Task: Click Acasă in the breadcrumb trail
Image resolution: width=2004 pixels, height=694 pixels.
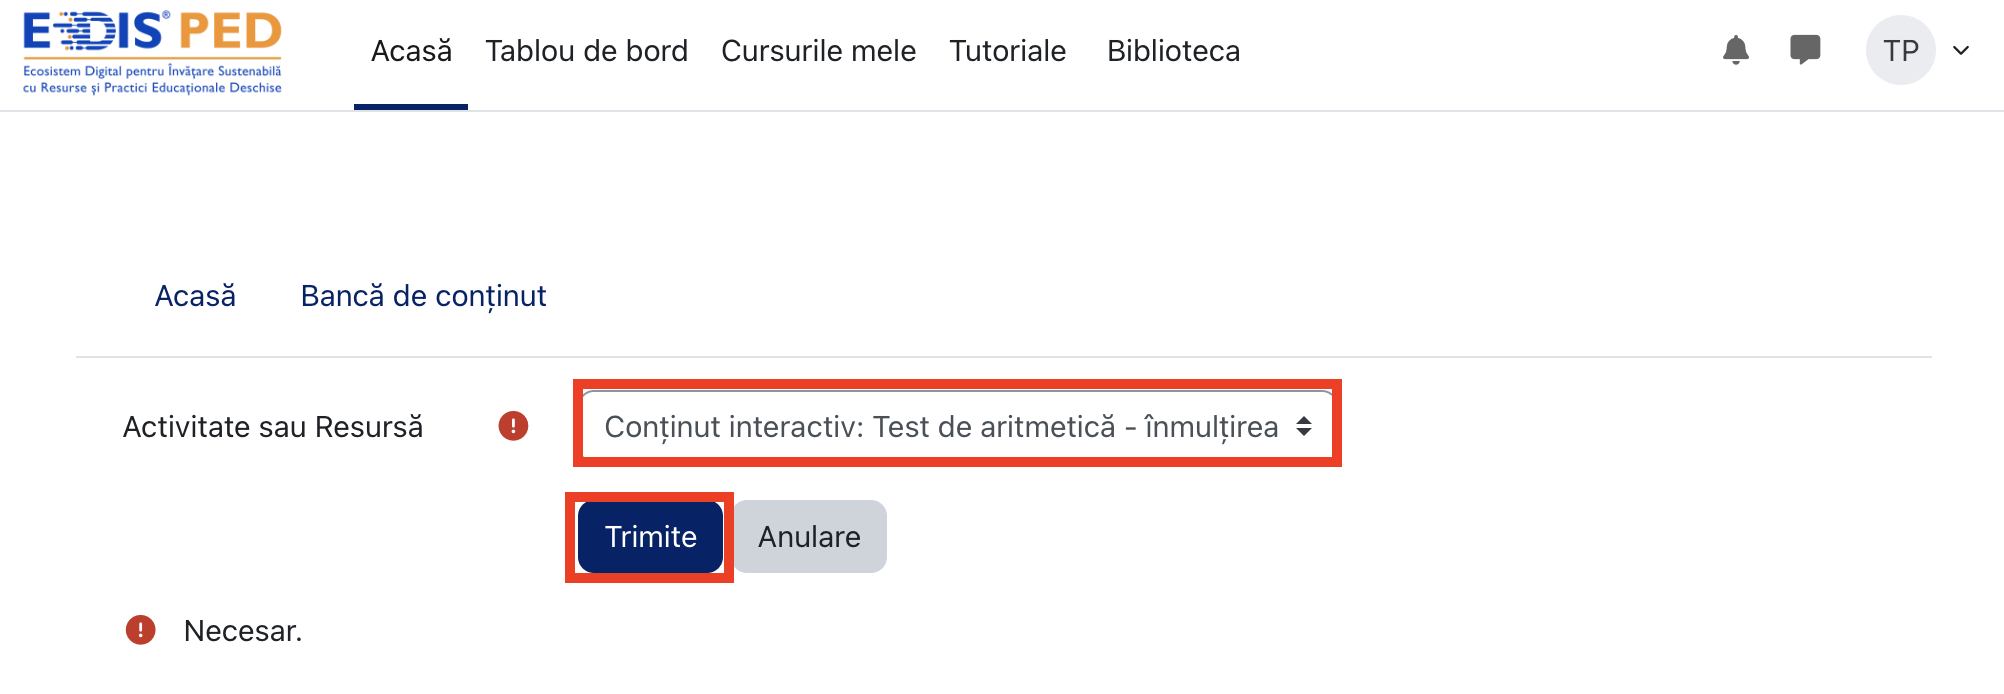Action: click(195, 295)
